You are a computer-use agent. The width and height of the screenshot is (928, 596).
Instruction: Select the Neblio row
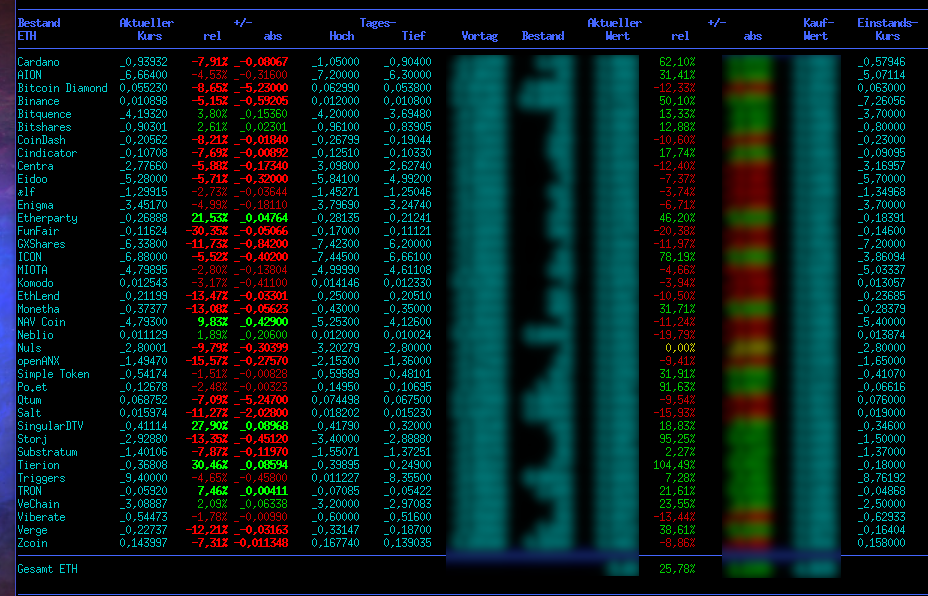click(x=36, y=336)
